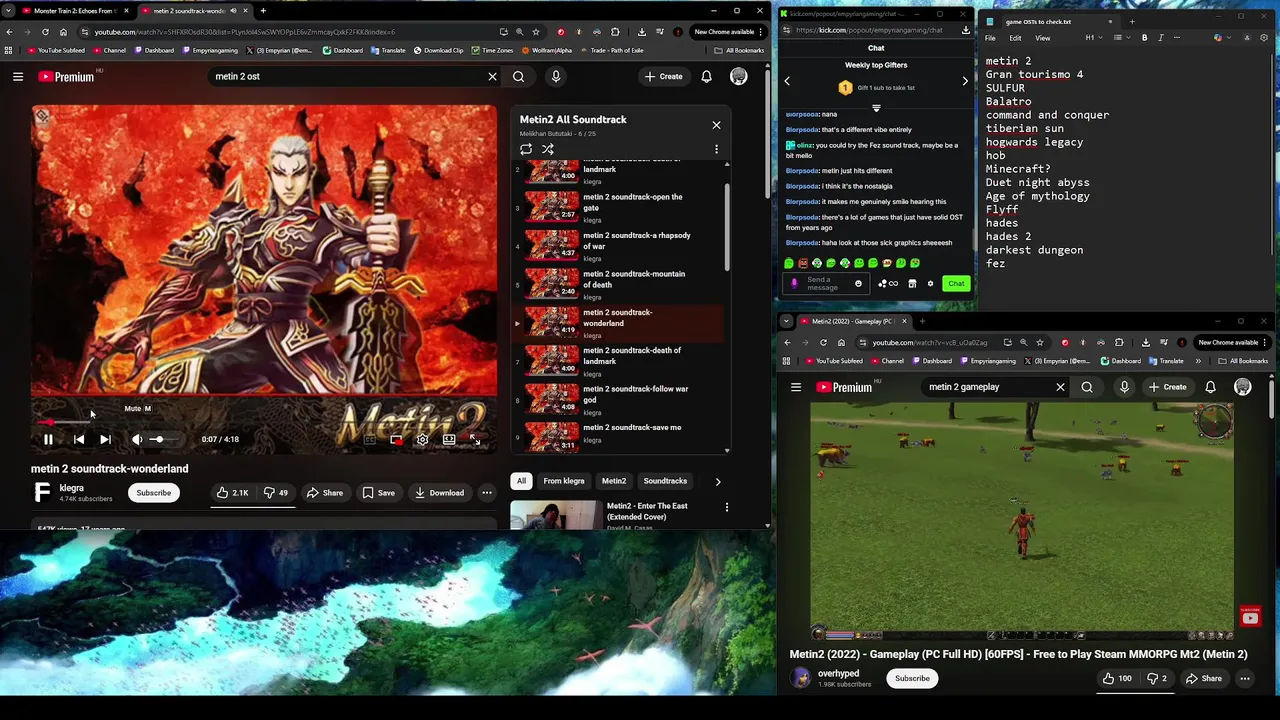Open the emoji picker in Kick chat
Viewport: 1280px width, 720px height.
click(x=858, y=284)
